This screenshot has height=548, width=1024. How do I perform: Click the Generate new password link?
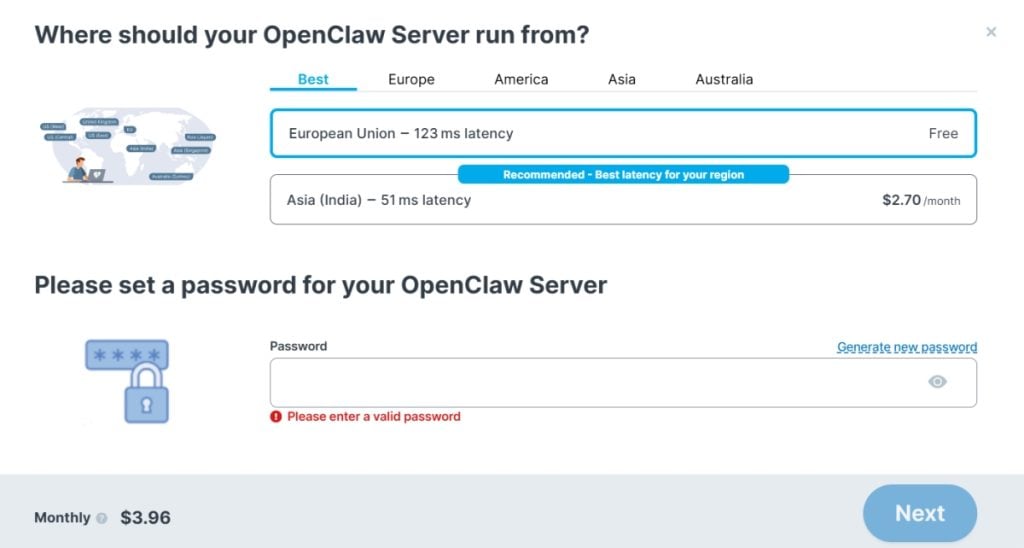[x=906, y=347]
